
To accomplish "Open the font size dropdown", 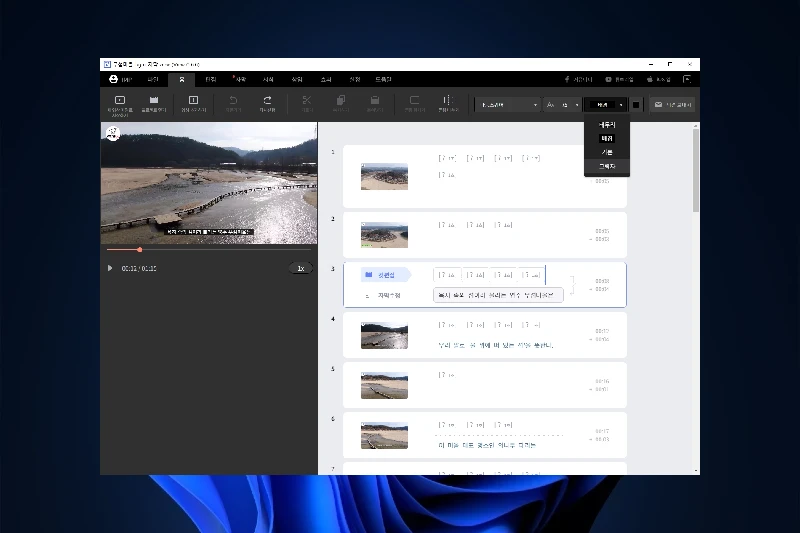I will [x=562, y=104].
